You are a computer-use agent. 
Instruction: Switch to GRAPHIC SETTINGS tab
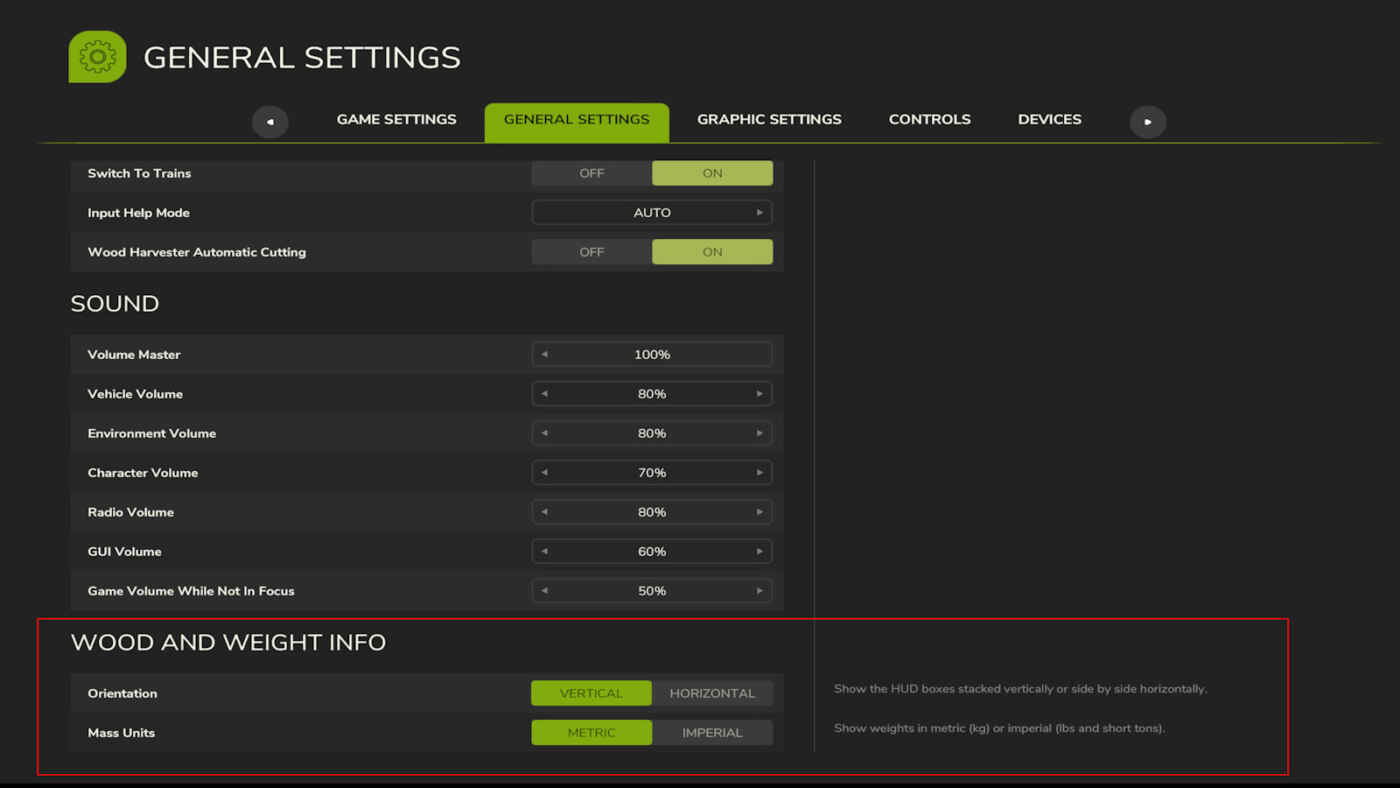coord(769,119)
